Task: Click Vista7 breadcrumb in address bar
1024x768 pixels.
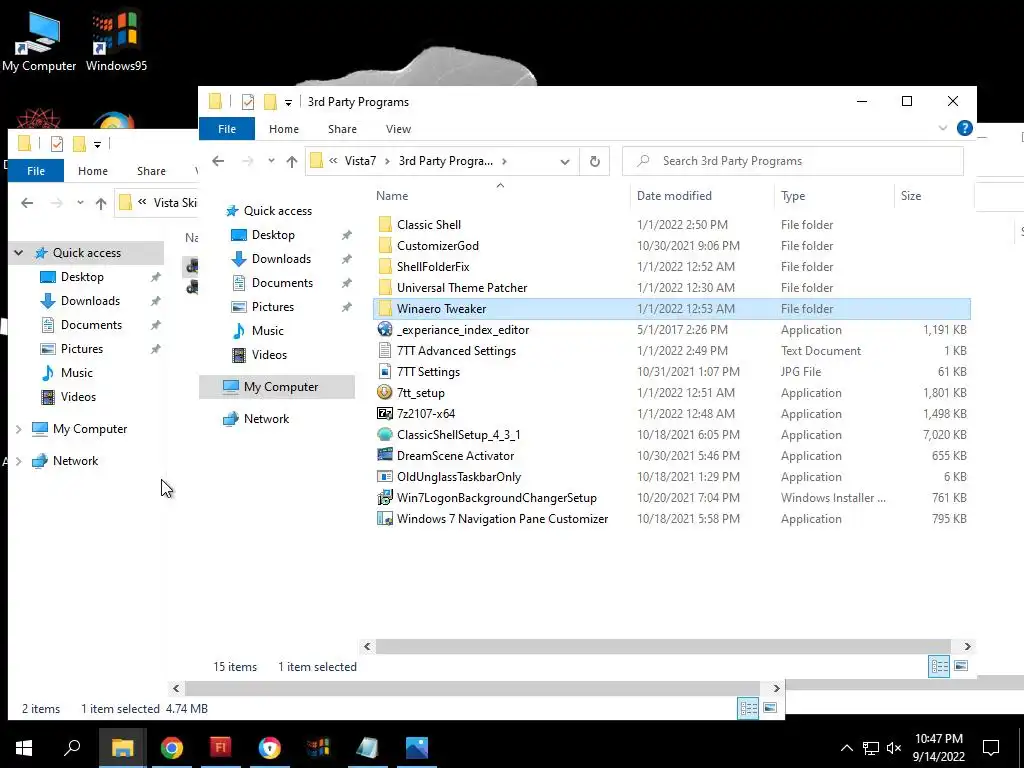Action: pyautogui.click(x=360, y=161)
